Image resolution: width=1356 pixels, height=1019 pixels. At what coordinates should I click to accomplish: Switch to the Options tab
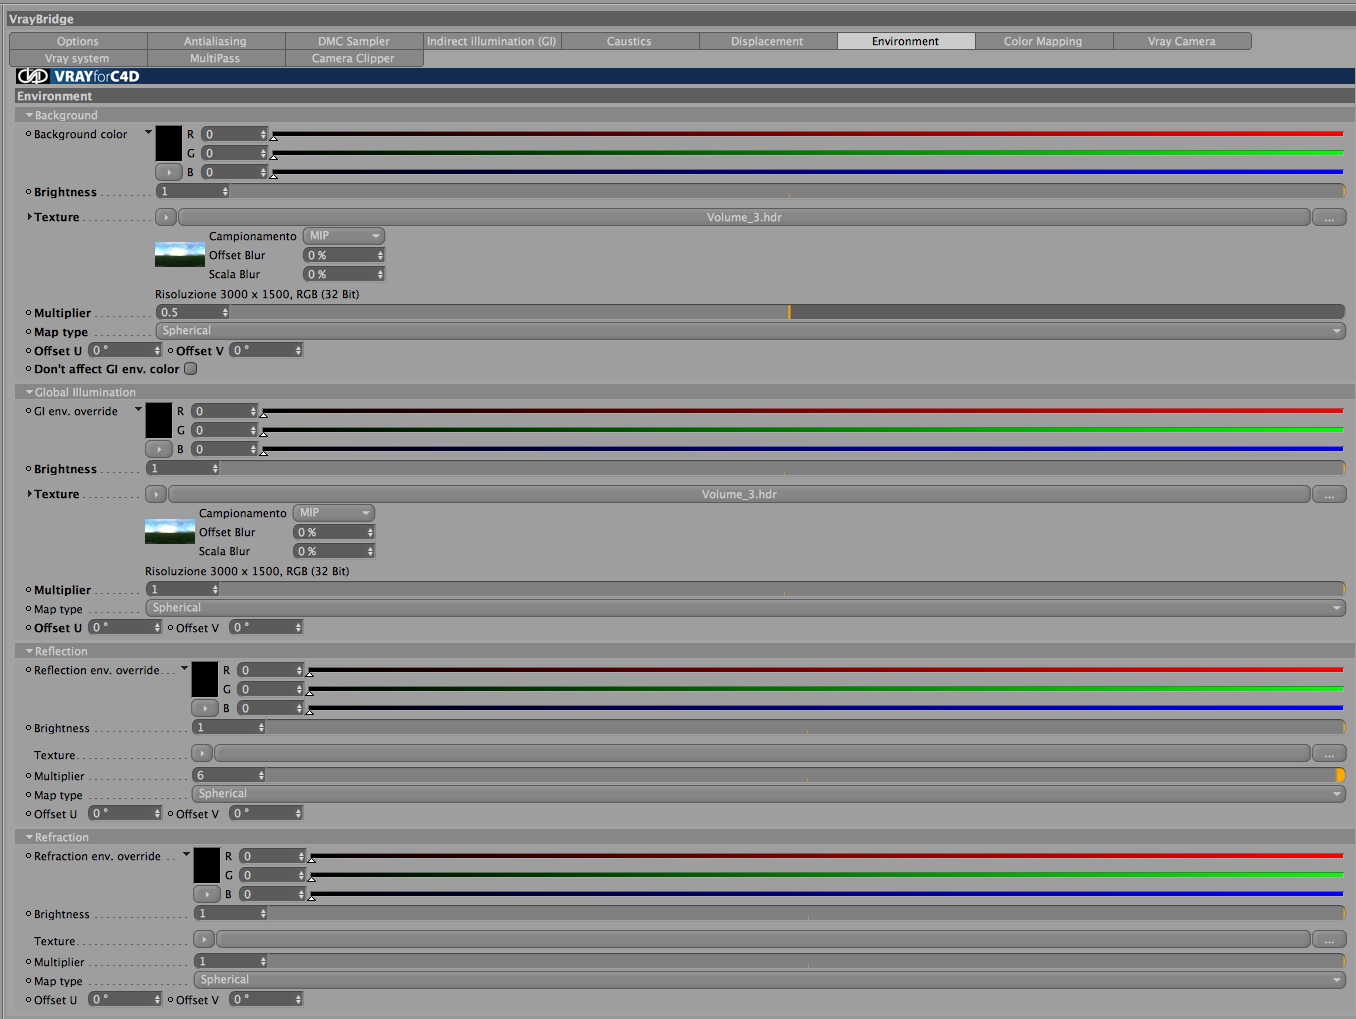78,41
